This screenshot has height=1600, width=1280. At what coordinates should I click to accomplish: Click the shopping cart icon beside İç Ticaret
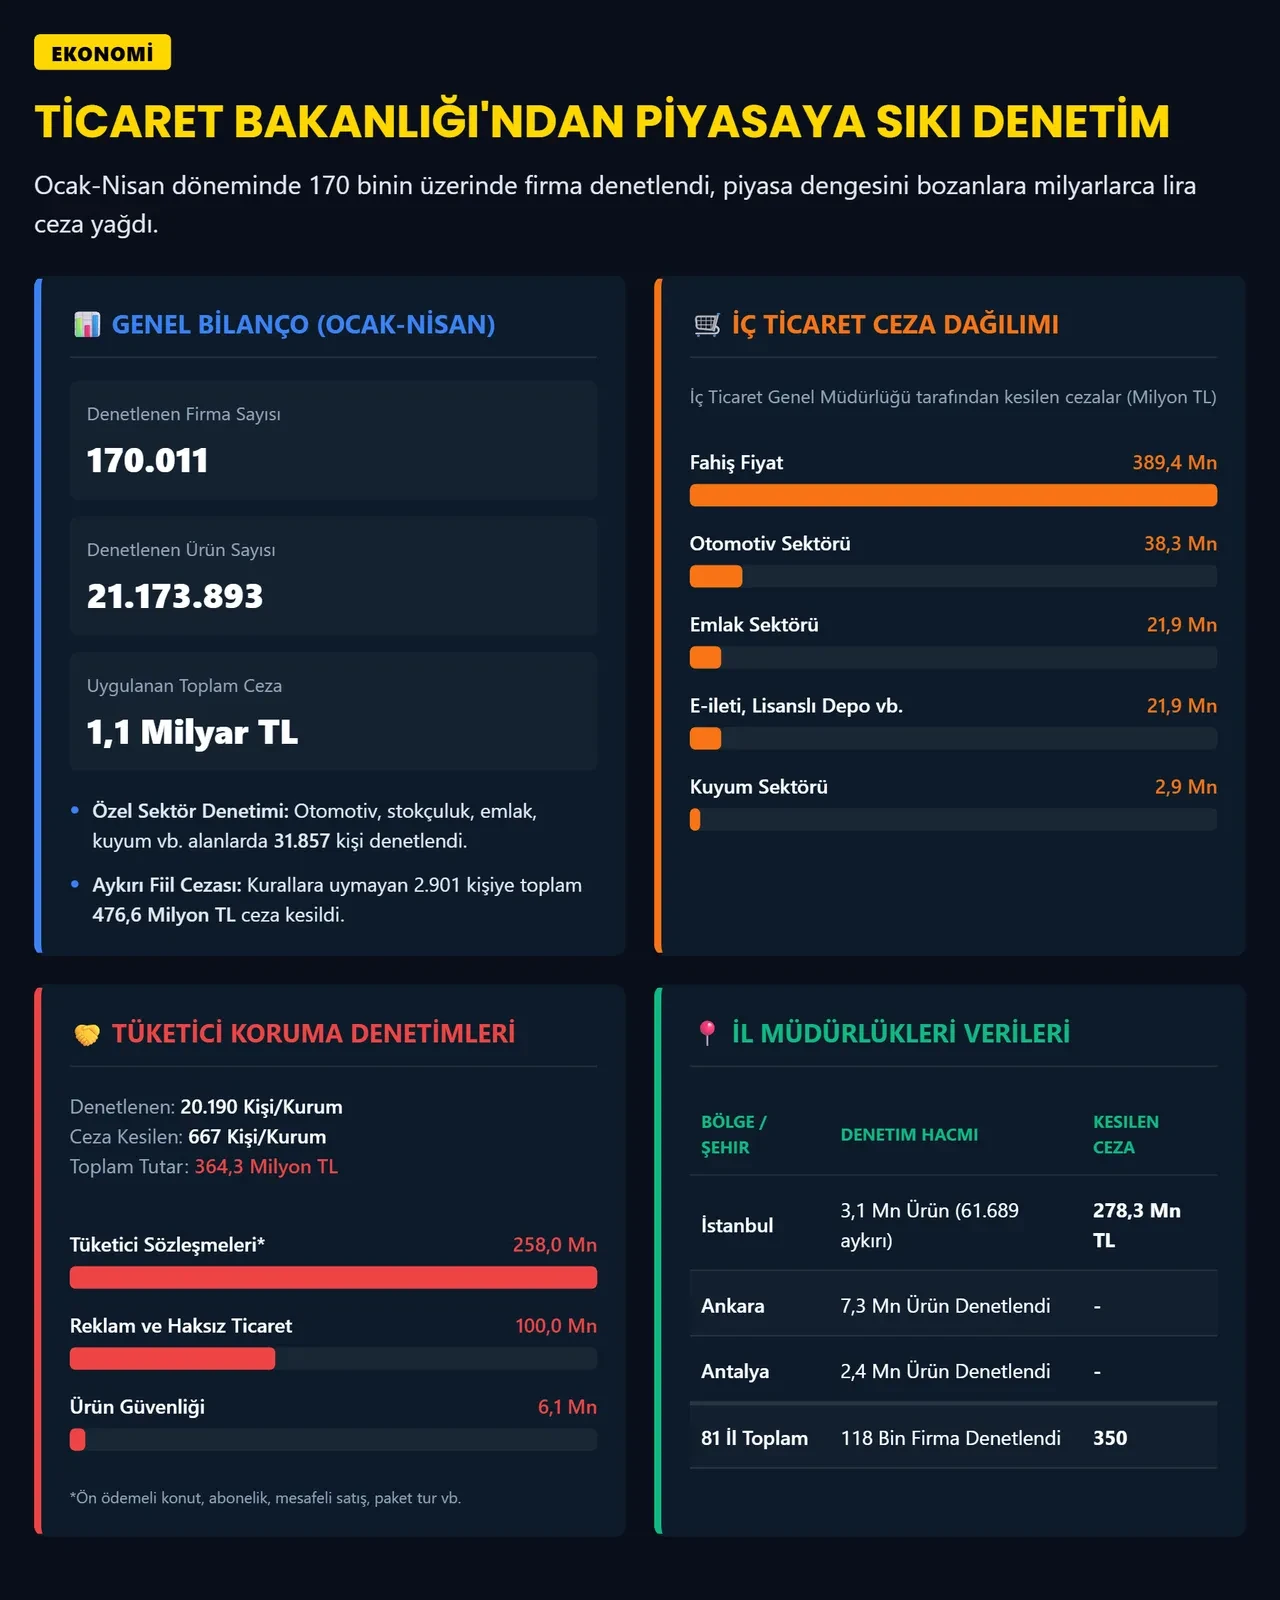(707, 324)
